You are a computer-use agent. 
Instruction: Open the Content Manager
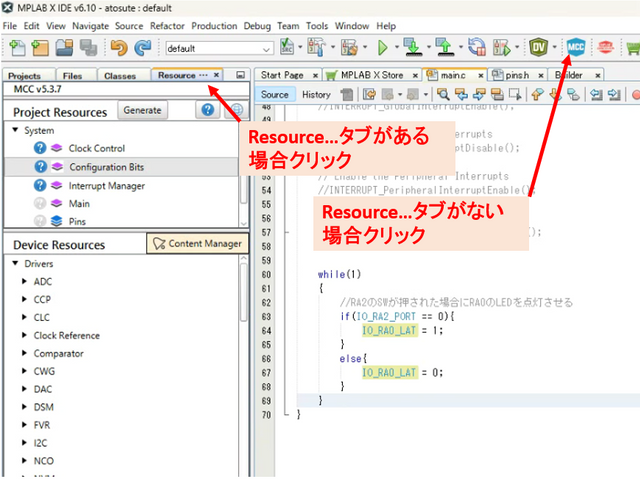click(196, 243)
